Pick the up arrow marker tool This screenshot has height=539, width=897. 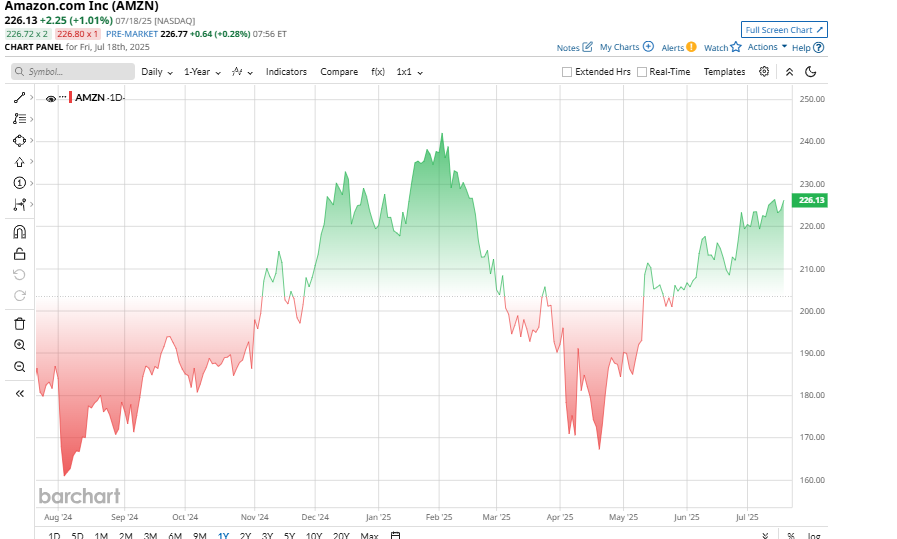pyautogui.click(x=19, y=162)
